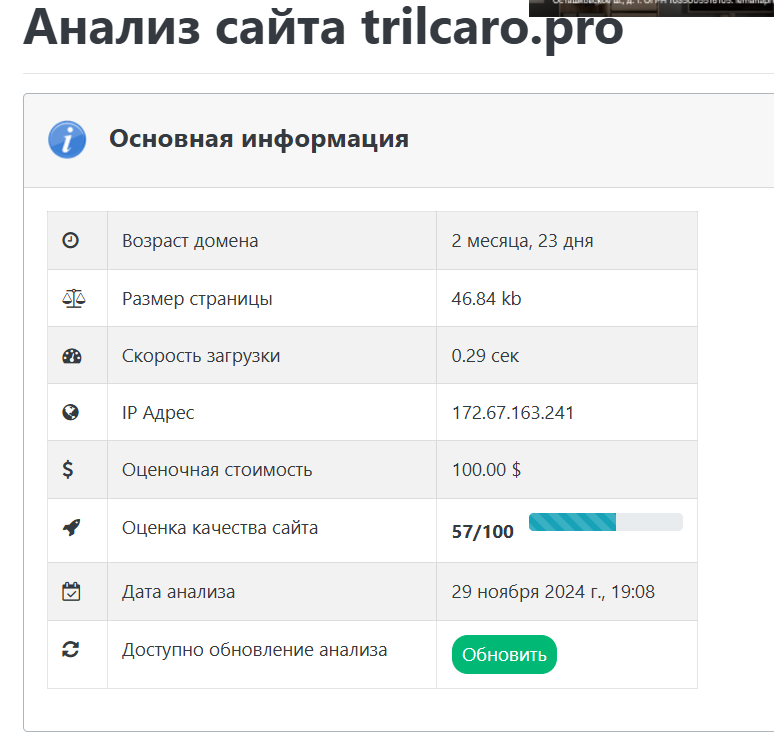Click the Доступно обновление анализа label

[254, 650]
